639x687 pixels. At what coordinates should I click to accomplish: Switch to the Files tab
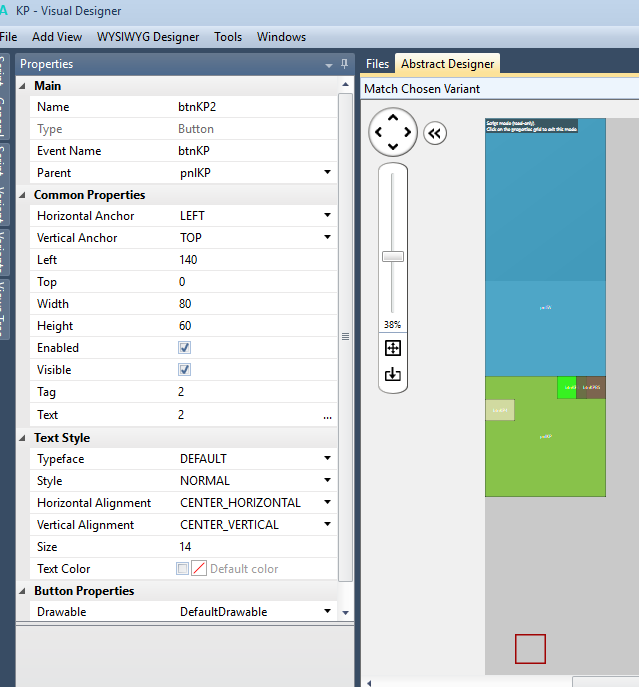377,64
